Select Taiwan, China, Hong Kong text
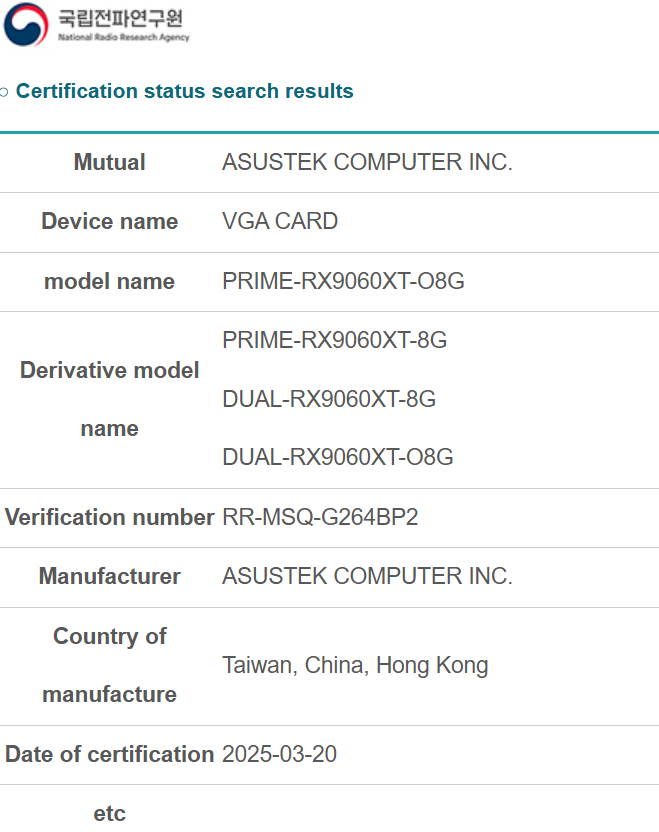This screenshot has height=832, width=659. pyautogui.click(x=355, y=665)
